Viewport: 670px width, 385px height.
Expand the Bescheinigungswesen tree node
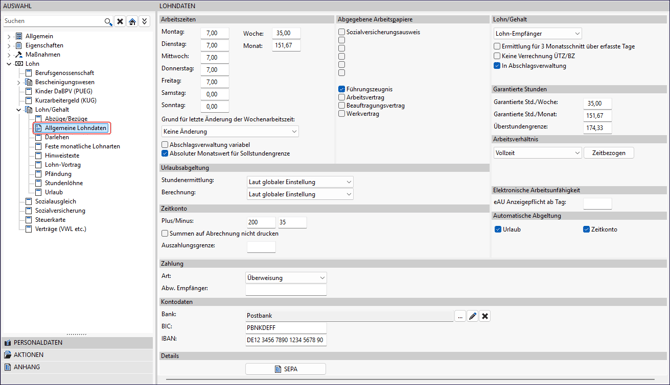click(18, 82)
